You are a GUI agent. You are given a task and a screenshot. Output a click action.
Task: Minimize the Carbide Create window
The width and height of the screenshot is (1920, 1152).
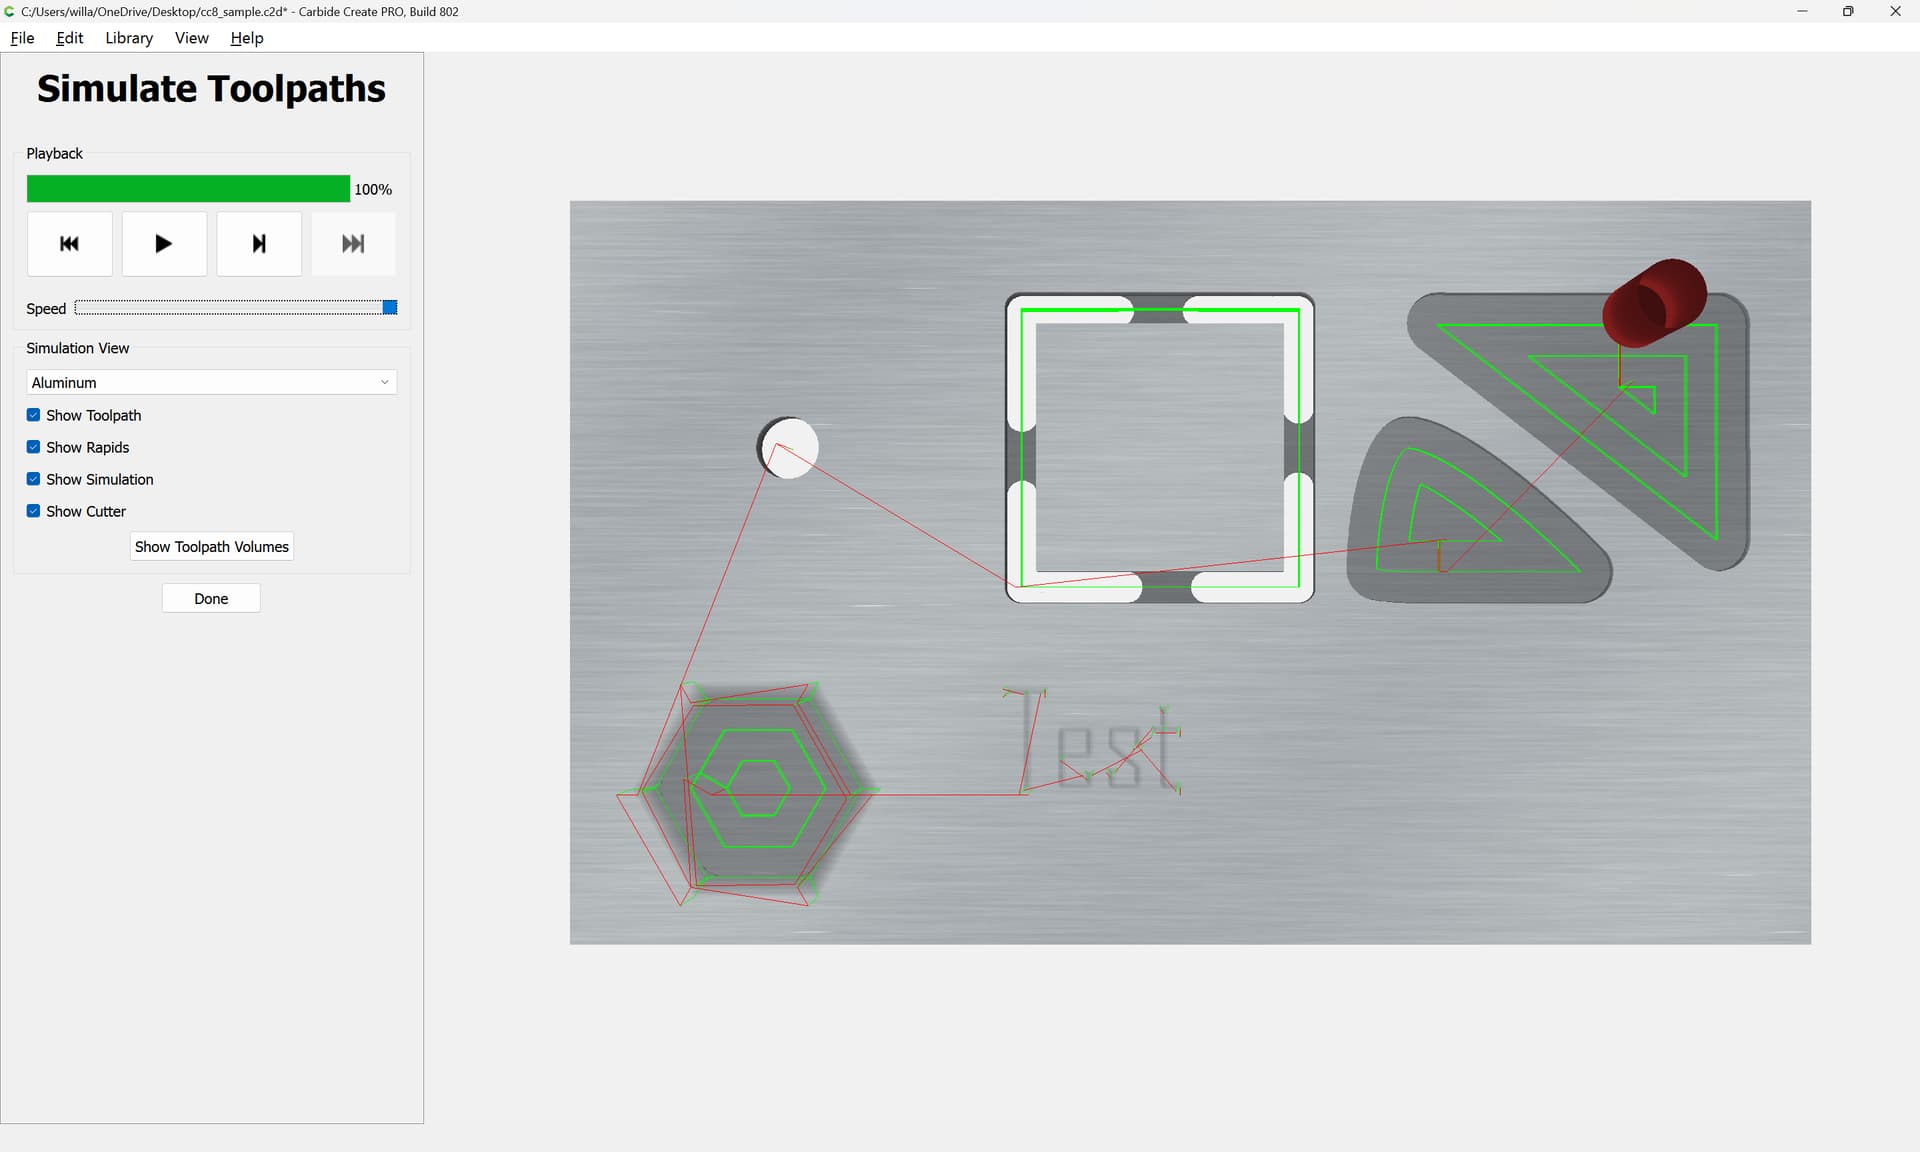[x=1802, y=11]
